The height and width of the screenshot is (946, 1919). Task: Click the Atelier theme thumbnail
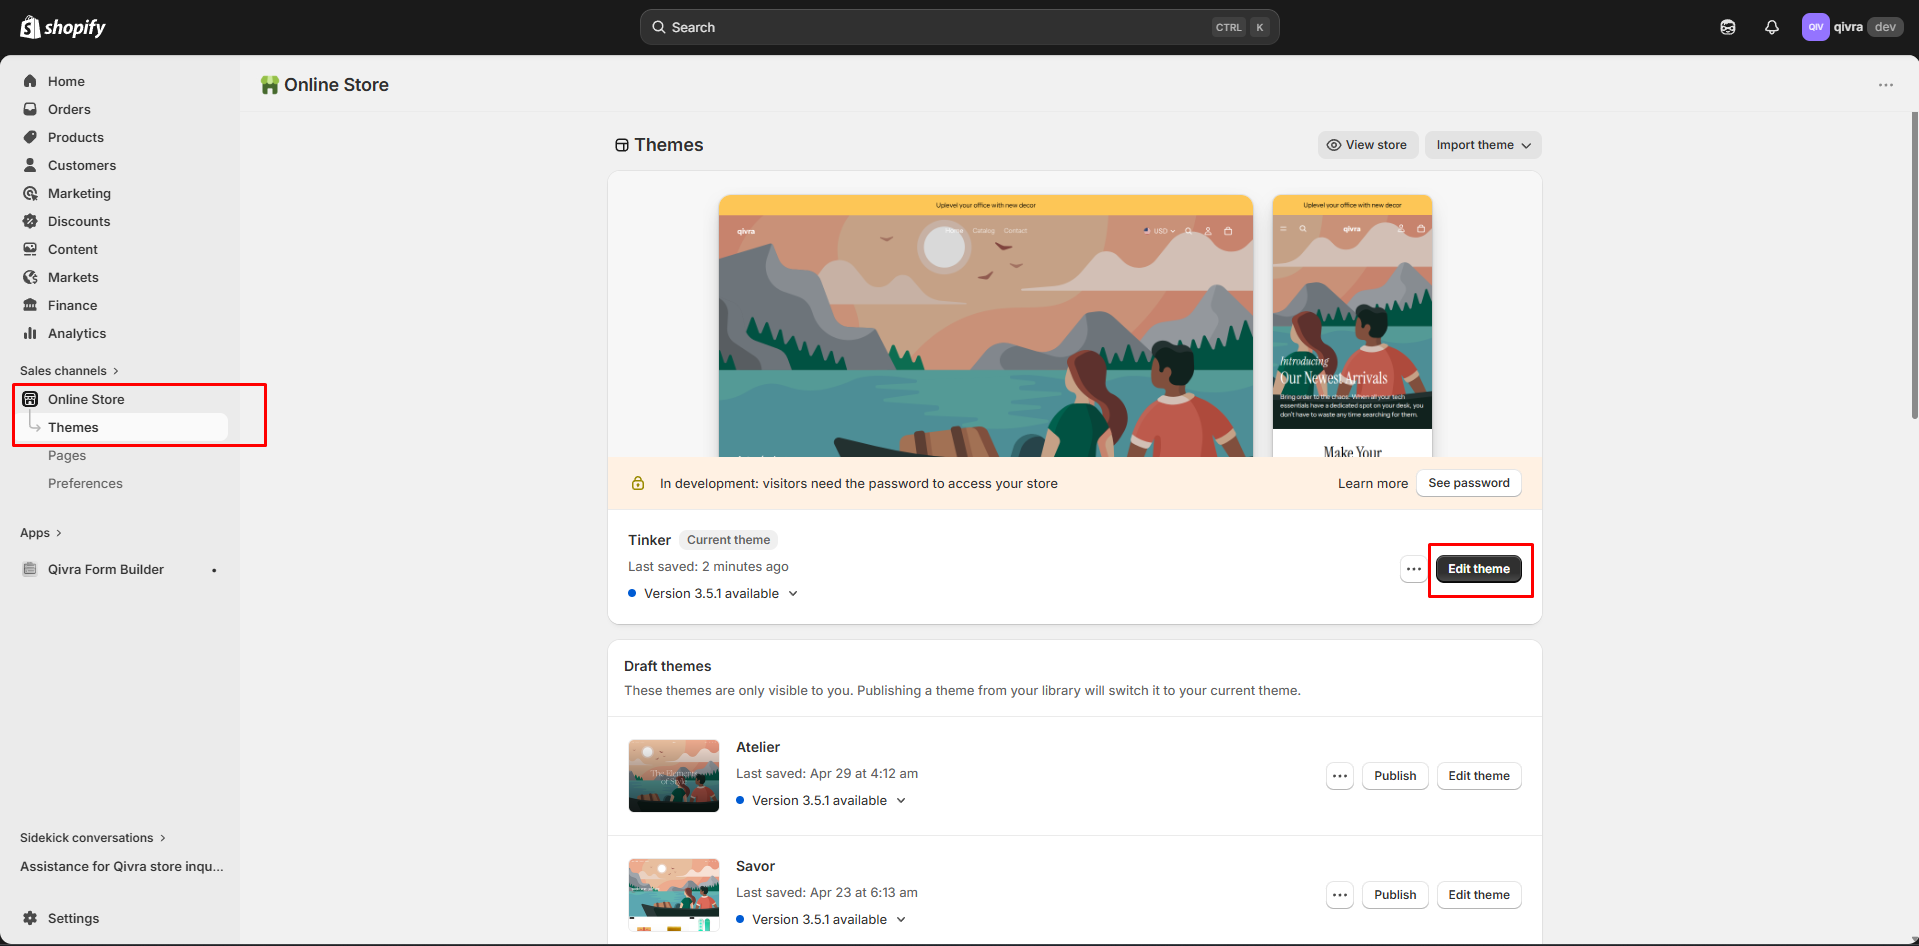(x=674, y=776)
